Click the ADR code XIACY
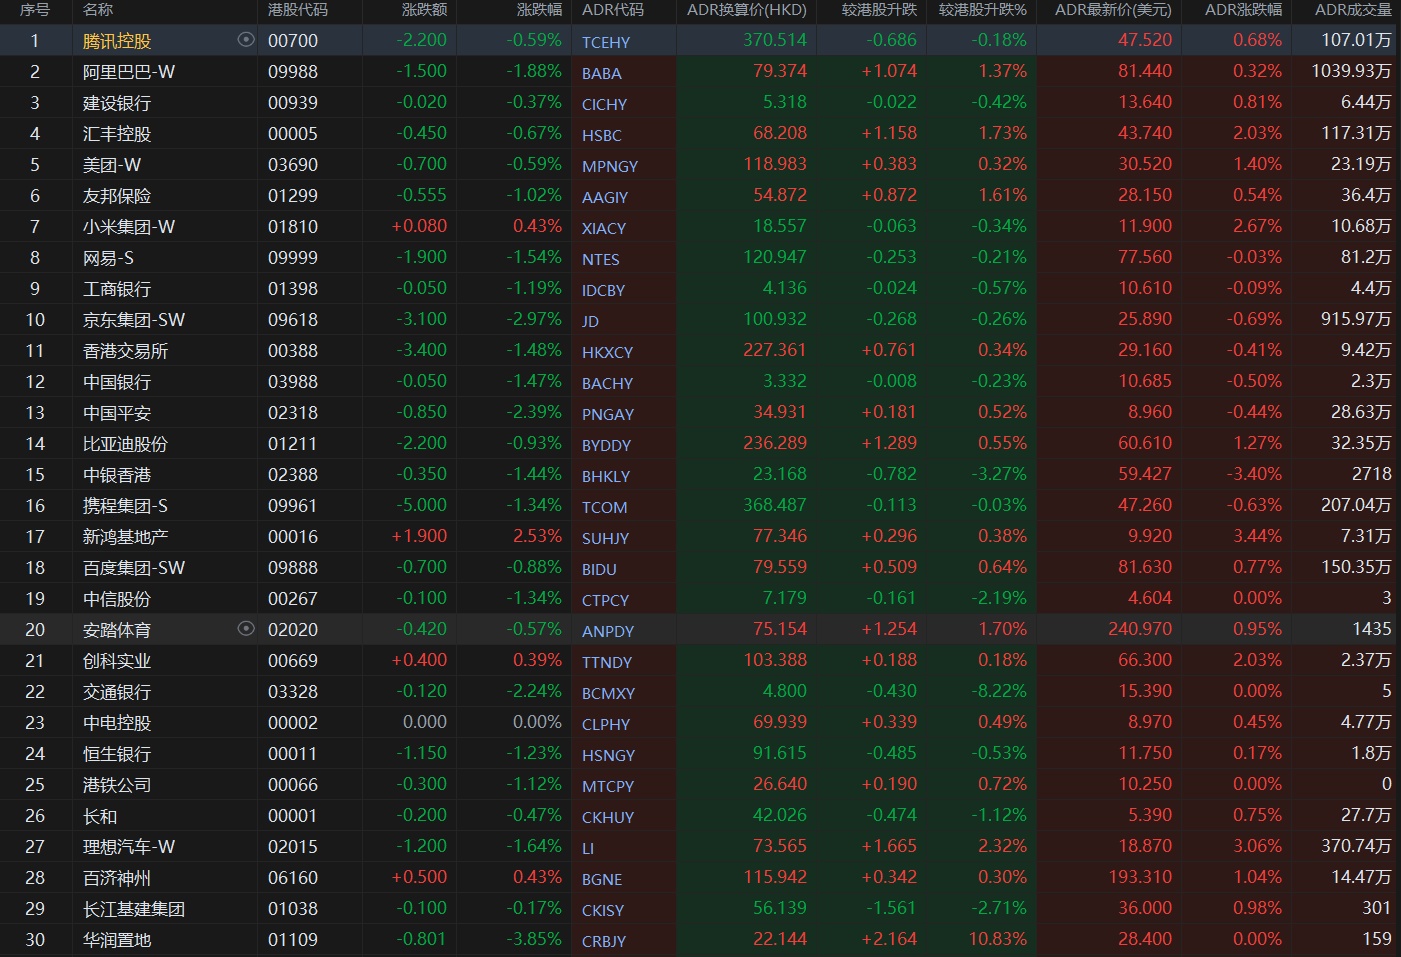The height and width of the screenshot is (957, 1401). 604,228
